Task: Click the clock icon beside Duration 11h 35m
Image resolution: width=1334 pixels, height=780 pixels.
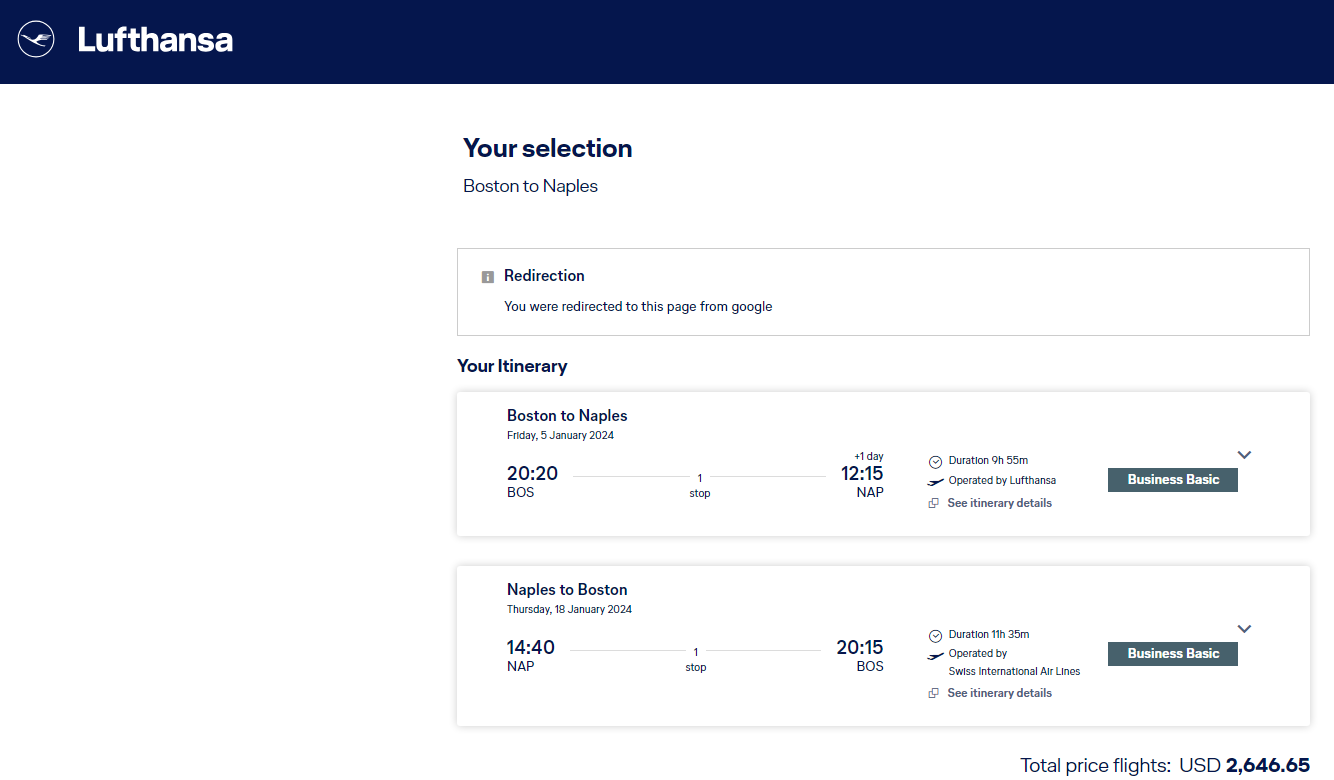Action: [x=935, y=636]
